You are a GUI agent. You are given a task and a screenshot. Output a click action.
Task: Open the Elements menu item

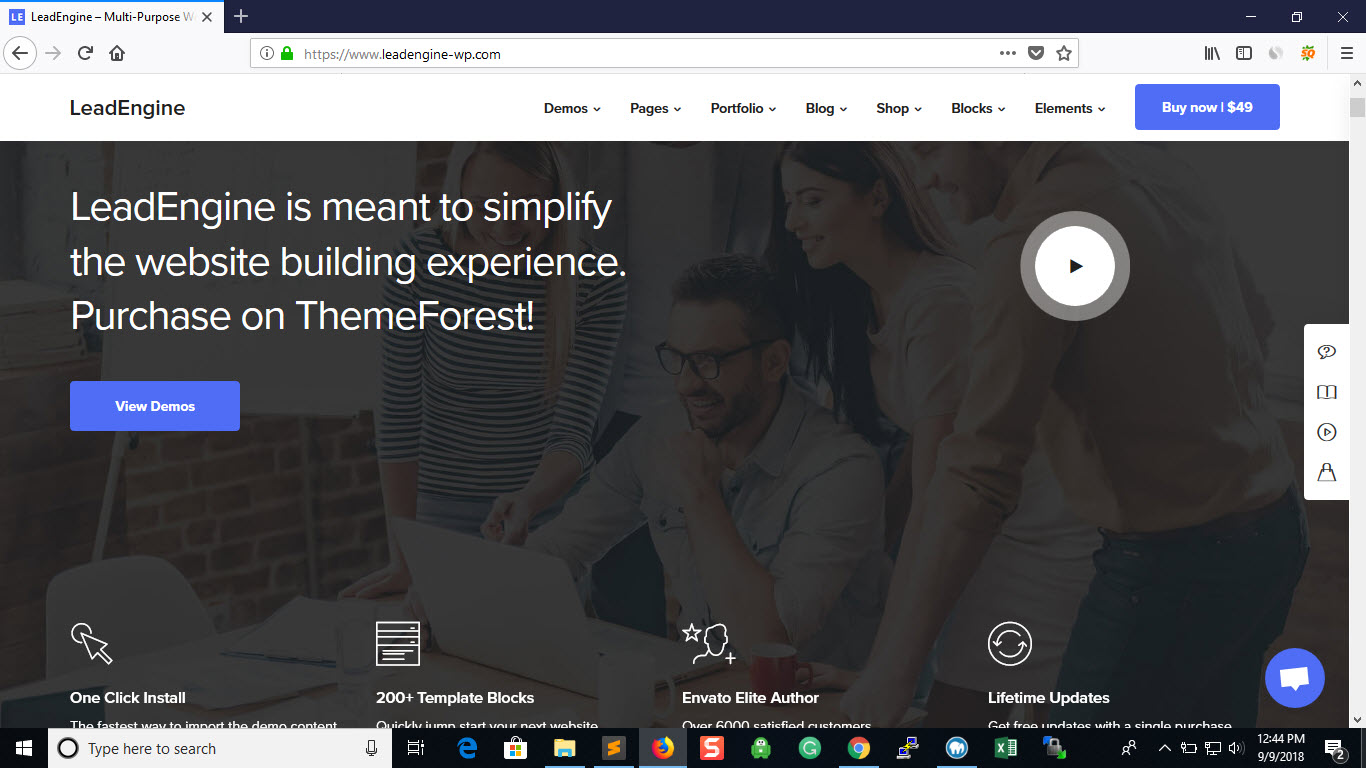click(x=1070, y=108)
